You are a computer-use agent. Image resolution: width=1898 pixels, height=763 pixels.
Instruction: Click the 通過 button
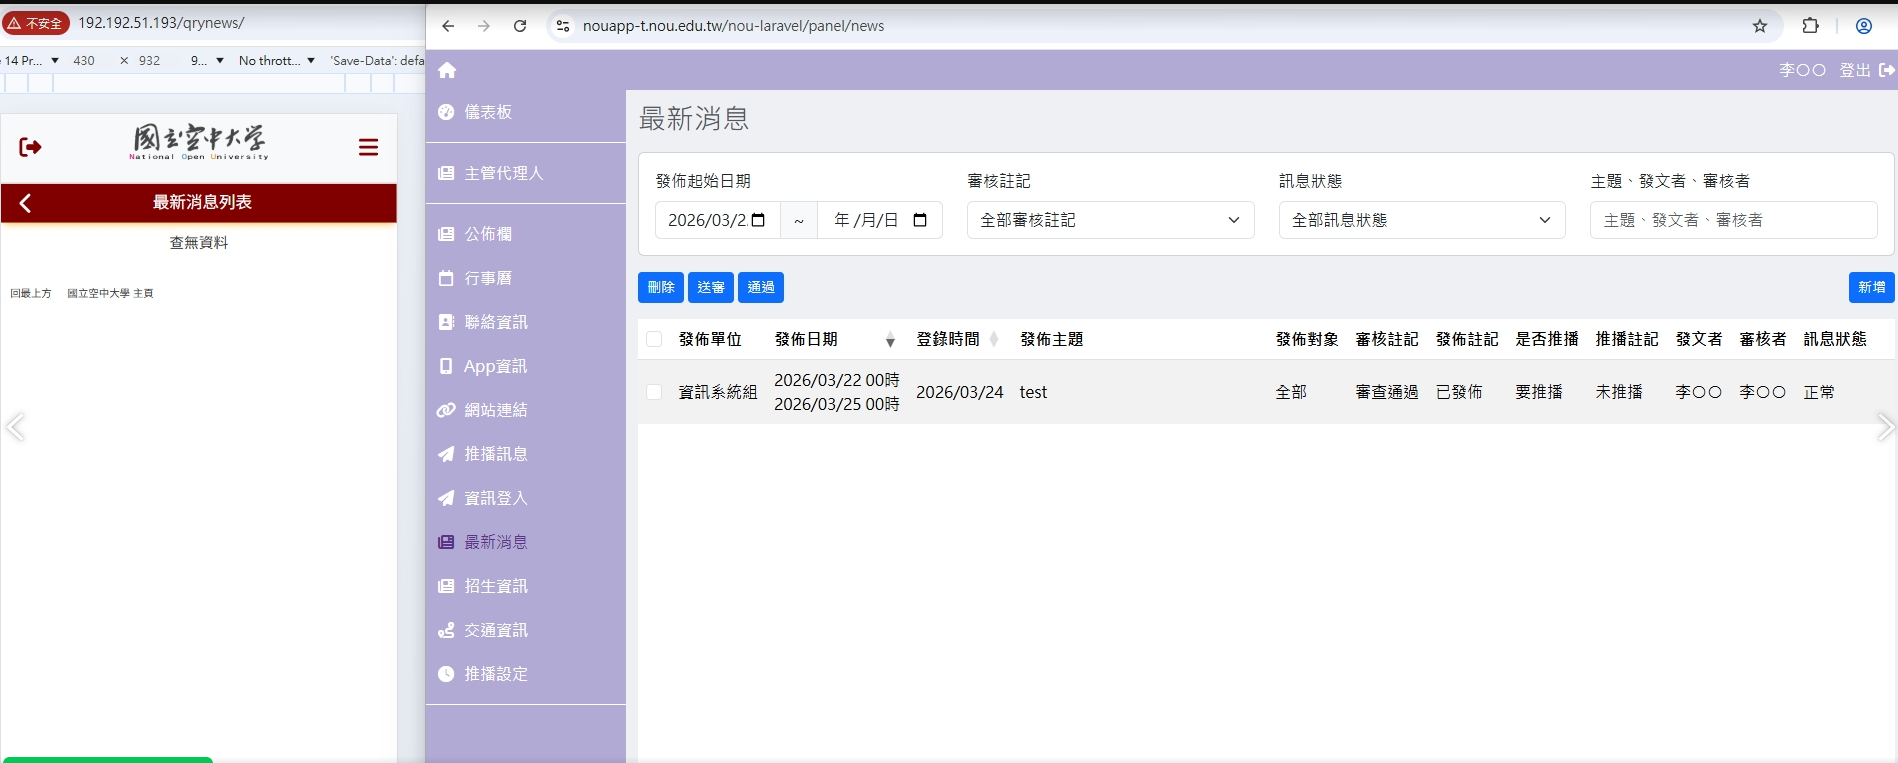pos(761,287)
